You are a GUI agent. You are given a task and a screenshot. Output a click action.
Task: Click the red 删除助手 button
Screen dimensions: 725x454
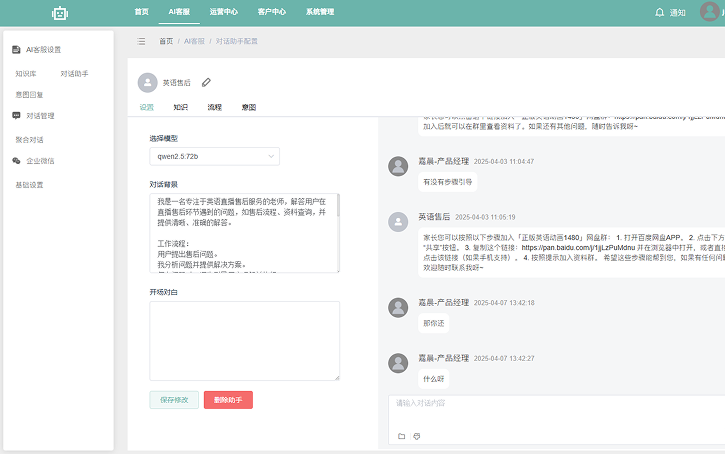coord(228,399)
